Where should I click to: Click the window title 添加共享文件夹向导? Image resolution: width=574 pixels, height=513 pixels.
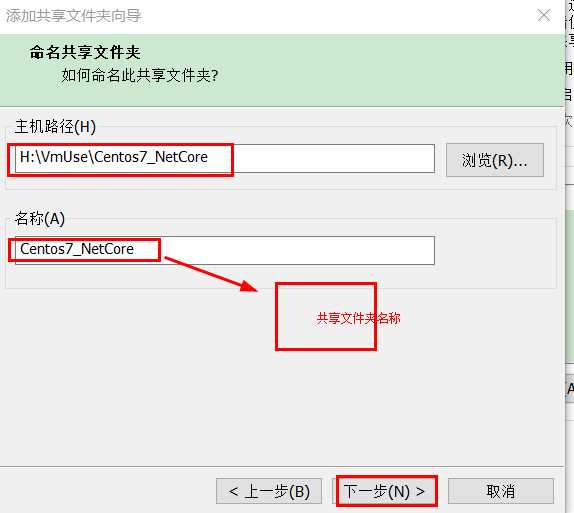click(74, 16)
